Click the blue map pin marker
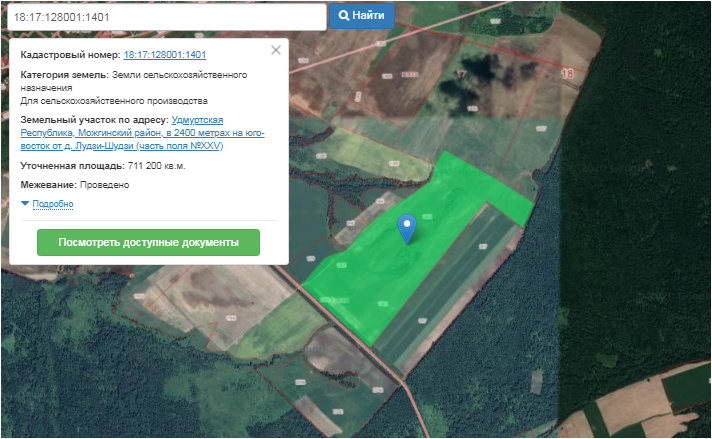Screen dimensions: 712x439 (x=406, y=228)
